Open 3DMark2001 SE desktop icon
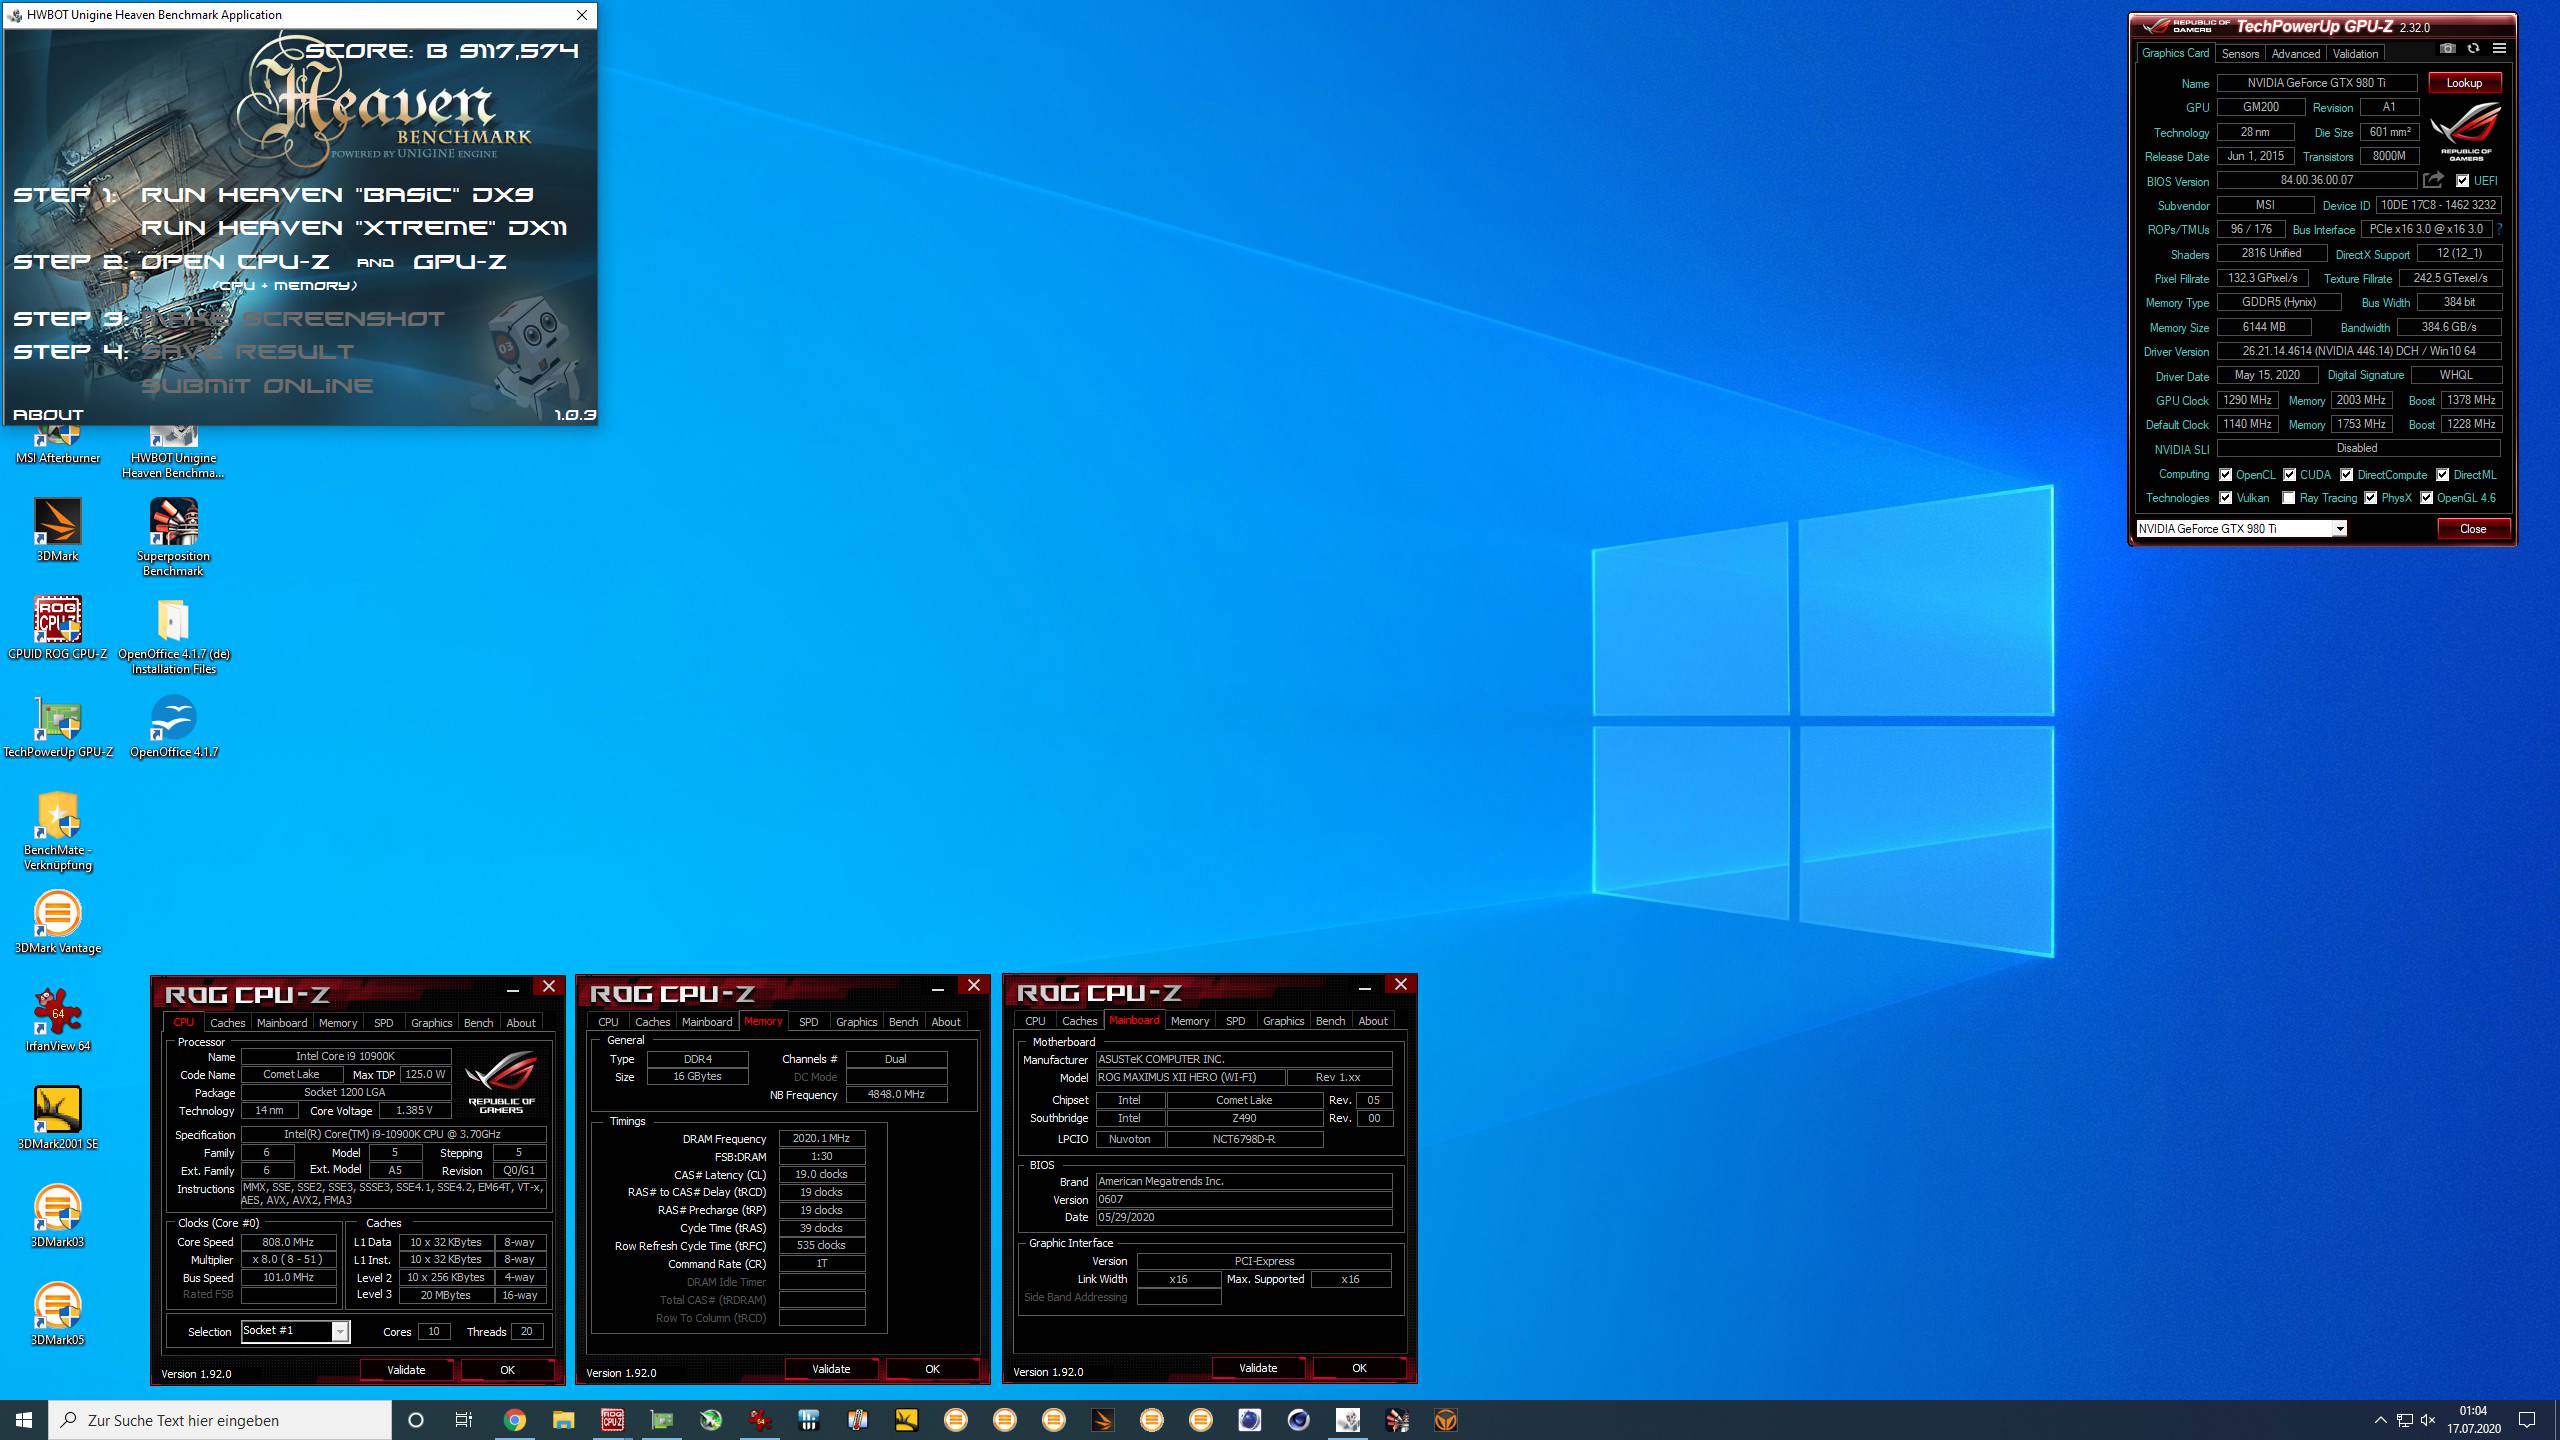The height and width of the screenshot is (1440, 2560). [x=58, y=1118]
